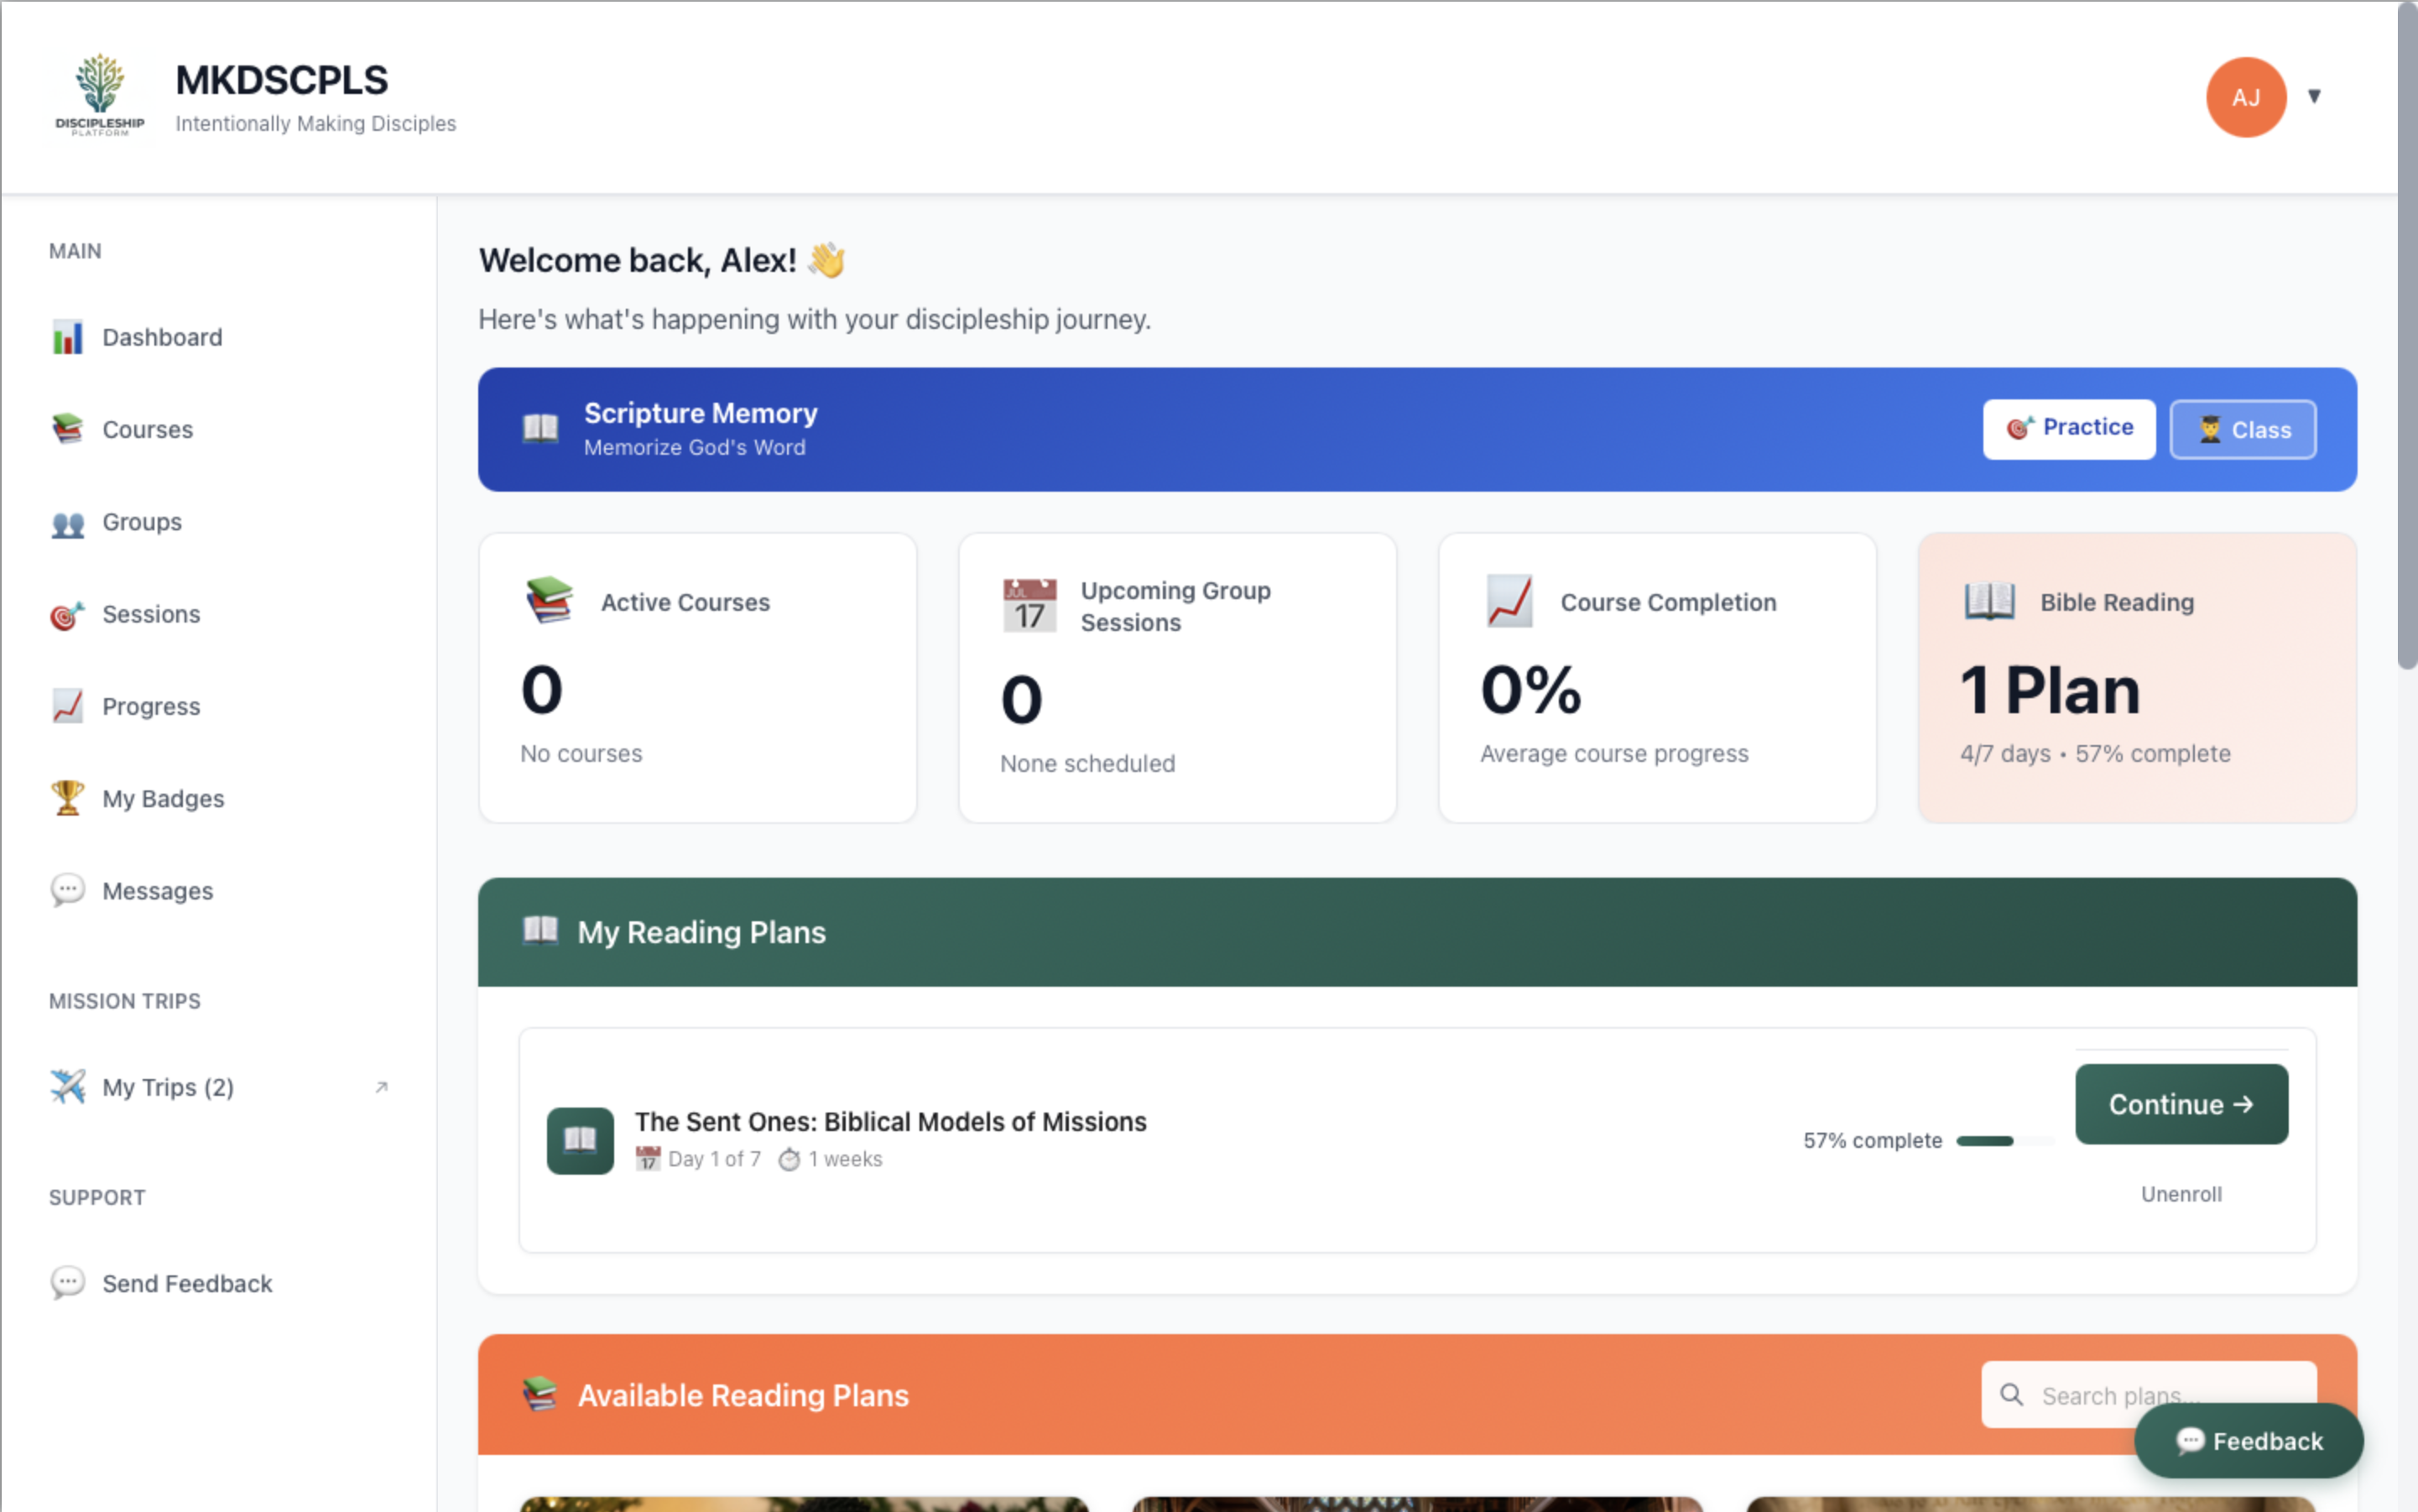Click Continue on The Sent Ones plan
Screen dimensions: 2418x1512
coord(2181,1104)
